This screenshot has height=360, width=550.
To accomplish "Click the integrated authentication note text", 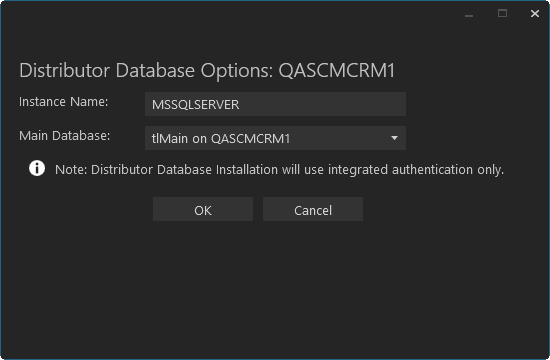I will 279,170.
